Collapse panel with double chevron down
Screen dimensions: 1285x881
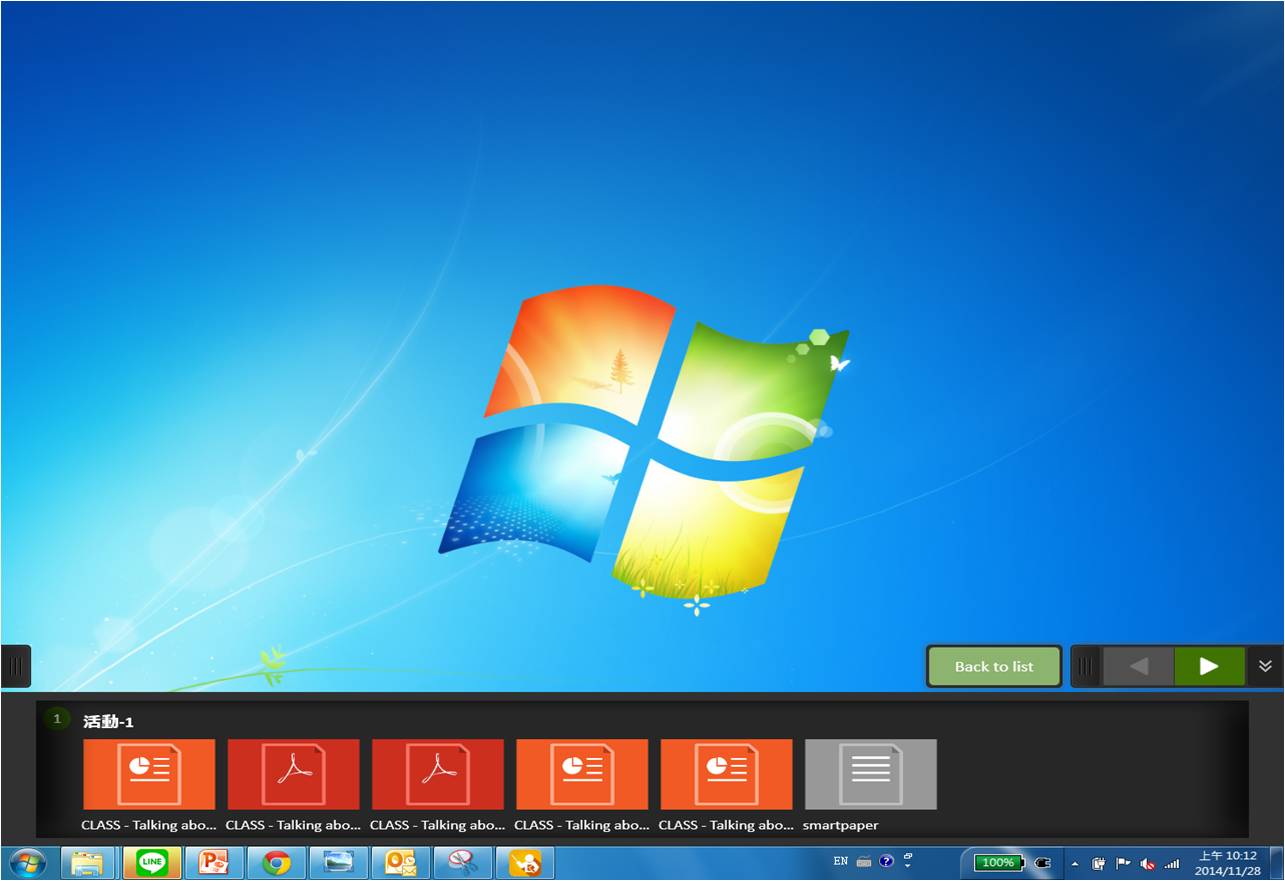pos(1265,667)
